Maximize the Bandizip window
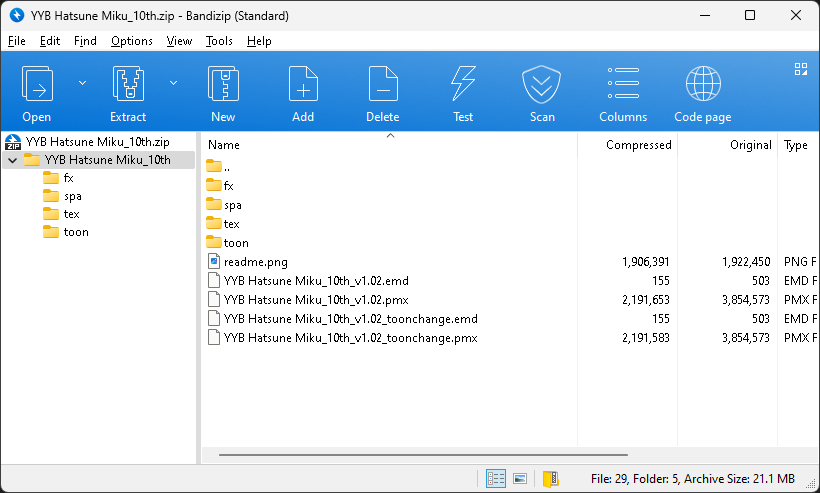Screen dimensions: 820x493 (750, 15)
